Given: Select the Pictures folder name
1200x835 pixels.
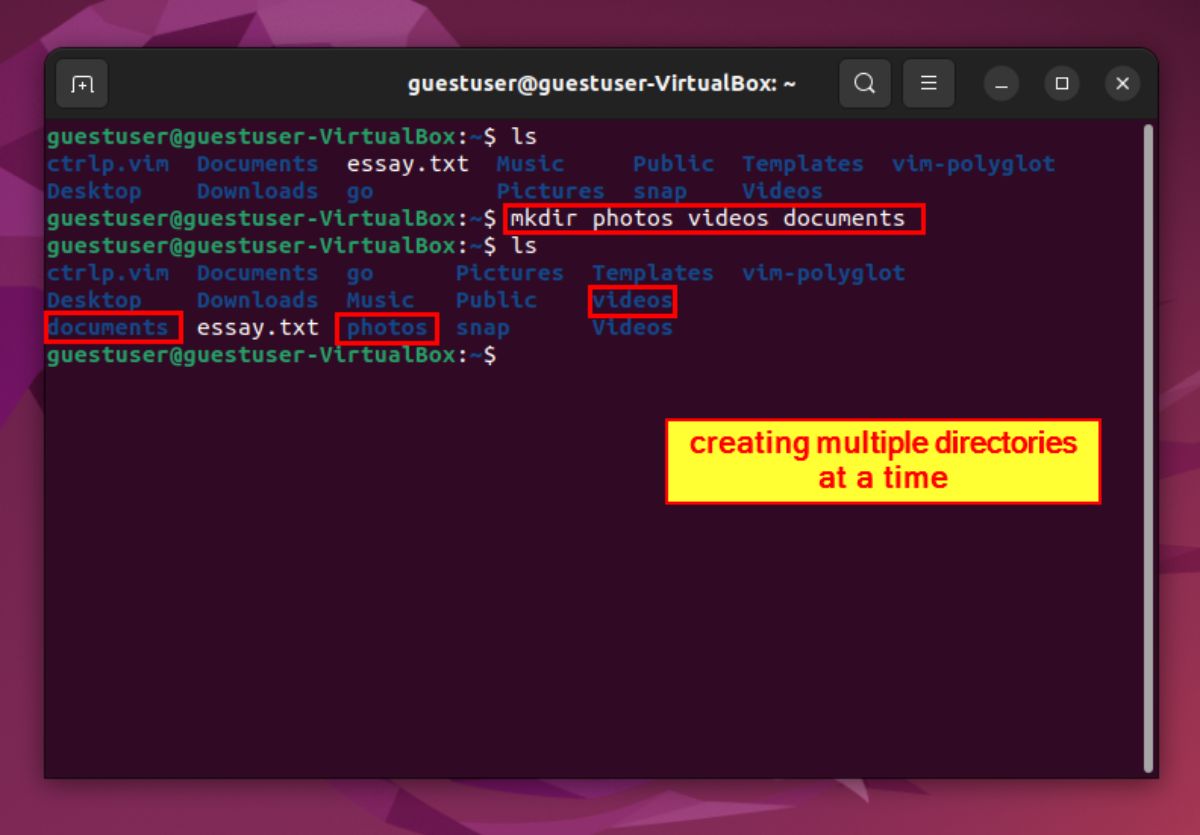Looking at the screenshot, I should (x=510, y=273).
